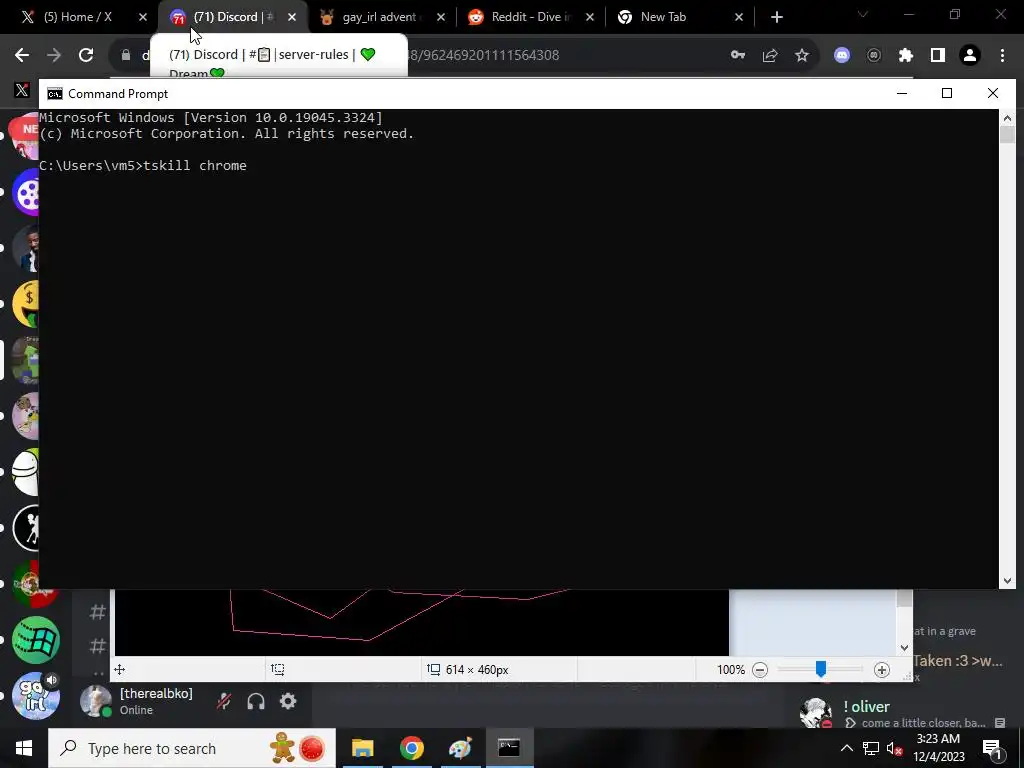The image size is (1024, 768).
Task: Go forward in Chrome
Action: click(x=54, y=55)
